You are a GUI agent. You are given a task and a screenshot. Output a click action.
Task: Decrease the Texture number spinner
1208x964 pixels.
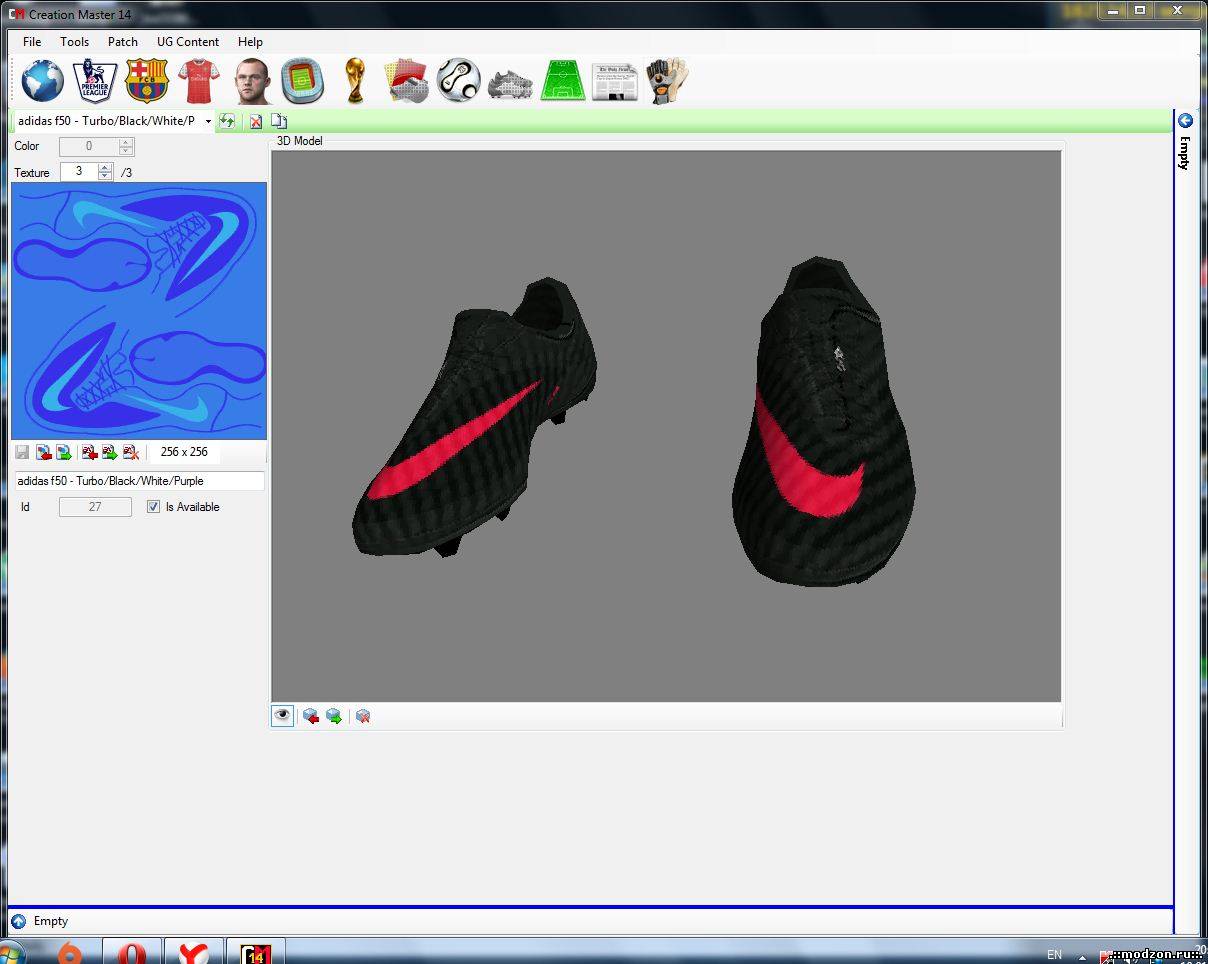click(x=105, y=176)
